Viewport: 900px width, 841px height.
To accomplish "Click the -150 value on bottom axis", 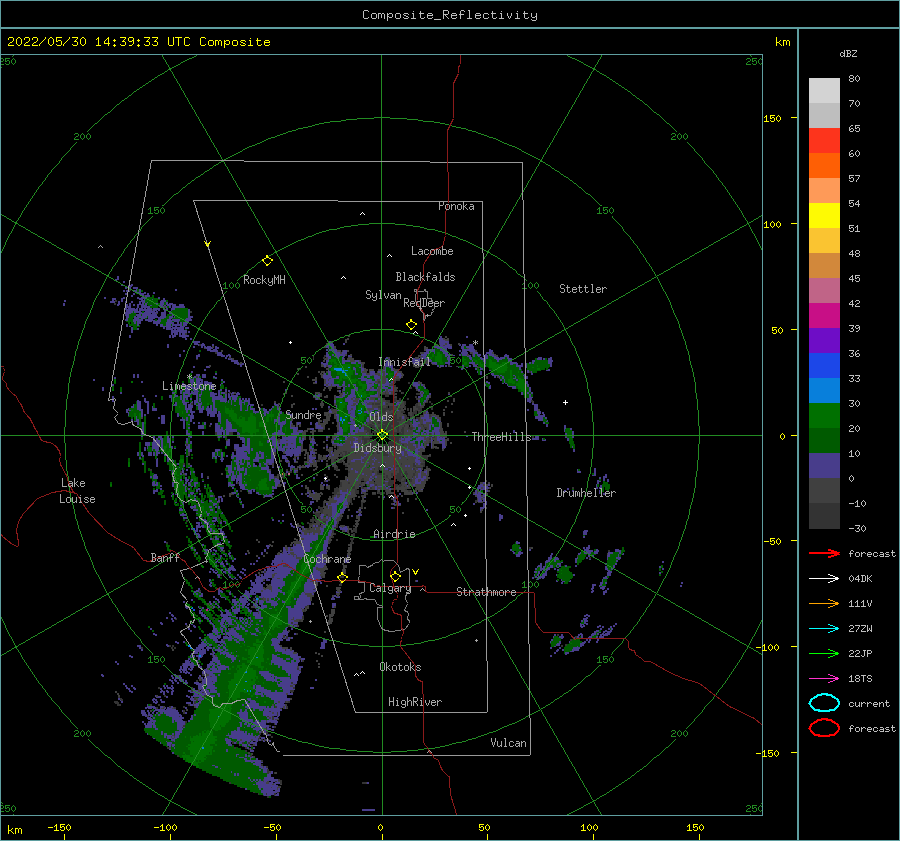I will pyautogui.click(x=59, y=827).
